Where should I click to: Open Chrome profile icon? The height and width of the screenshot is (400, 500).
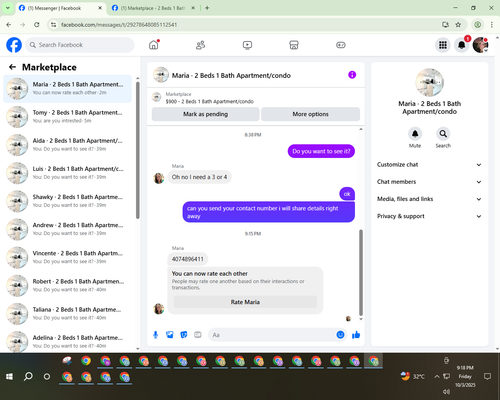click(x=478, y=25)
